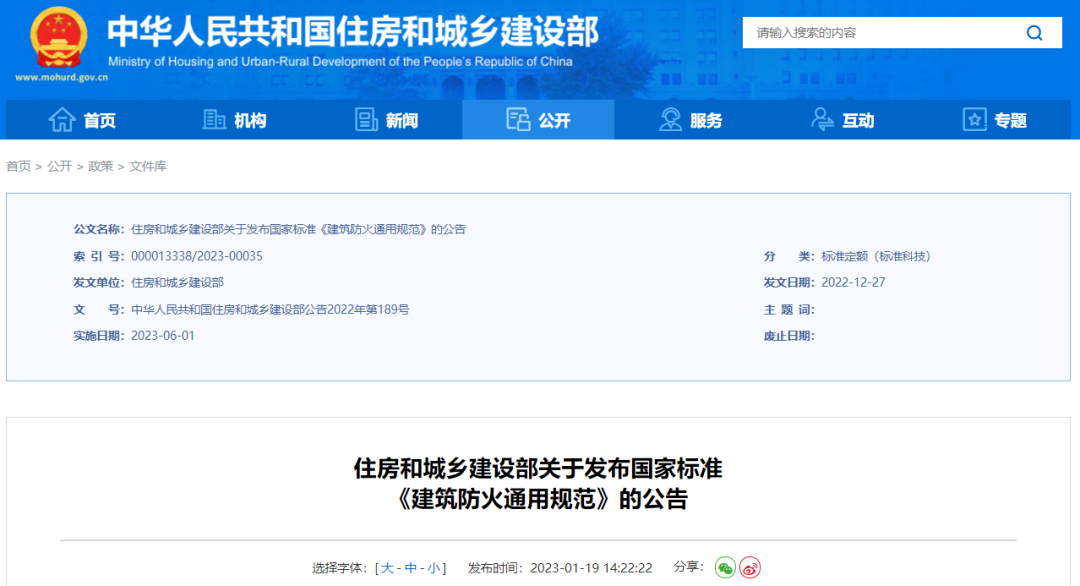Click the house icon beside 首页
Screen dimensions: 1080x586
[62, 120]
